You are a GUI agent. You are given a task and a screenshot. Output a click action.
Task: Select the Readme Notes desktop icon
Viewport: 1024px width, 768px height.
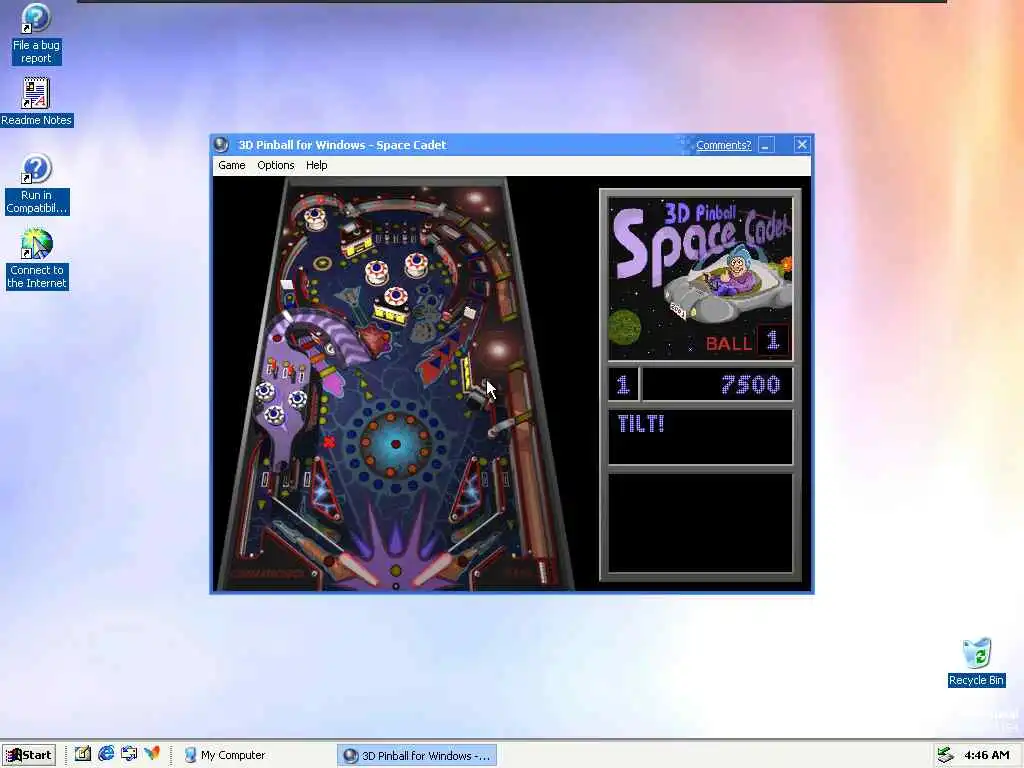click(x=37, y=102)
